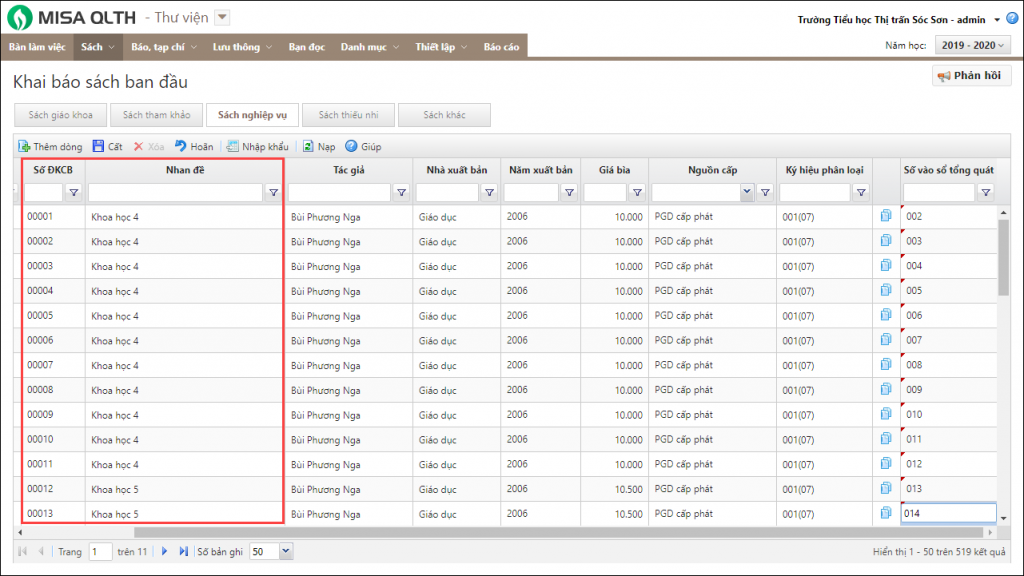Switch to the Sách tham khảo tab

156,115
